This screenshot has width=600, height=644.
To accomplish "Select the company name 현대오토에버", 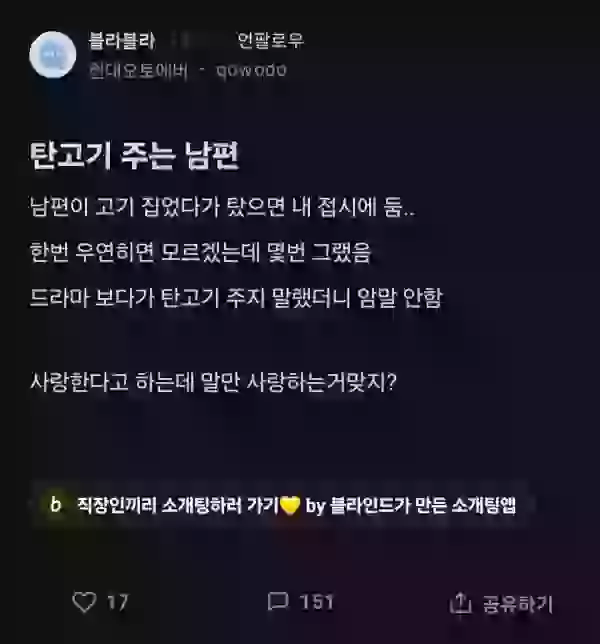I will 138,71.
